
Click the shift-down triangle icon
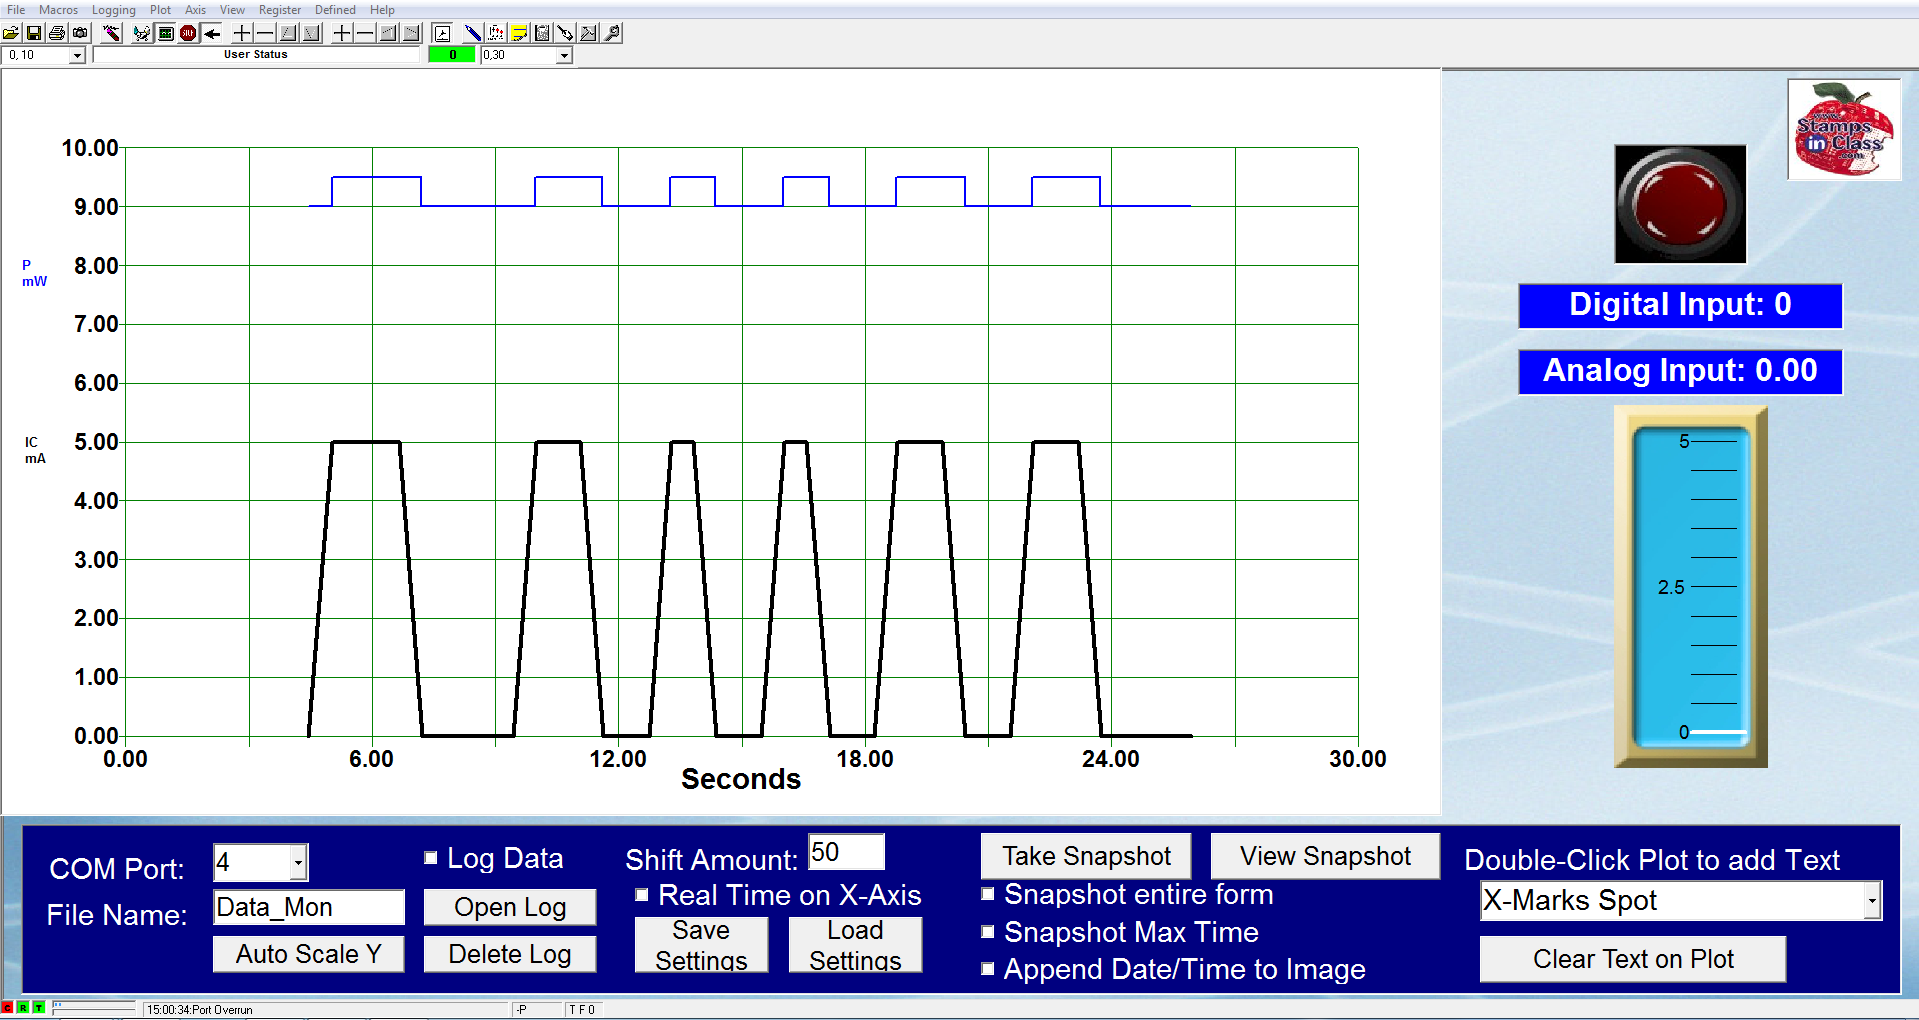(311, 33)
